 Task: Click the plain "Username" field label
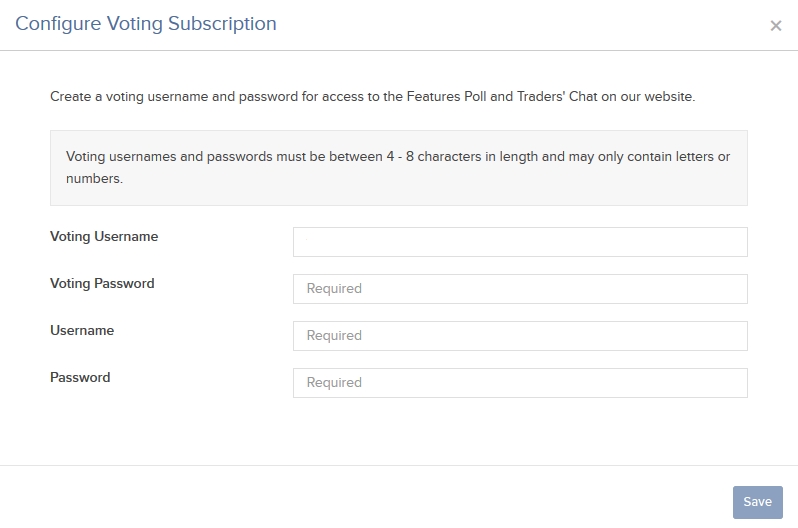pos(82,331)
